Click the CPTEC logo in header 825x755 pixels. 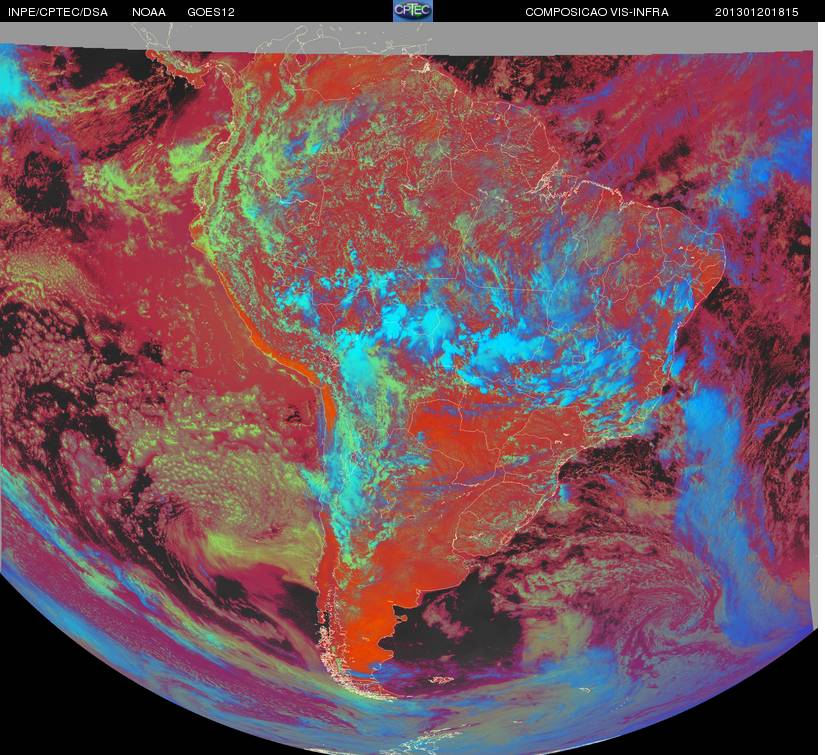(413, 11)
